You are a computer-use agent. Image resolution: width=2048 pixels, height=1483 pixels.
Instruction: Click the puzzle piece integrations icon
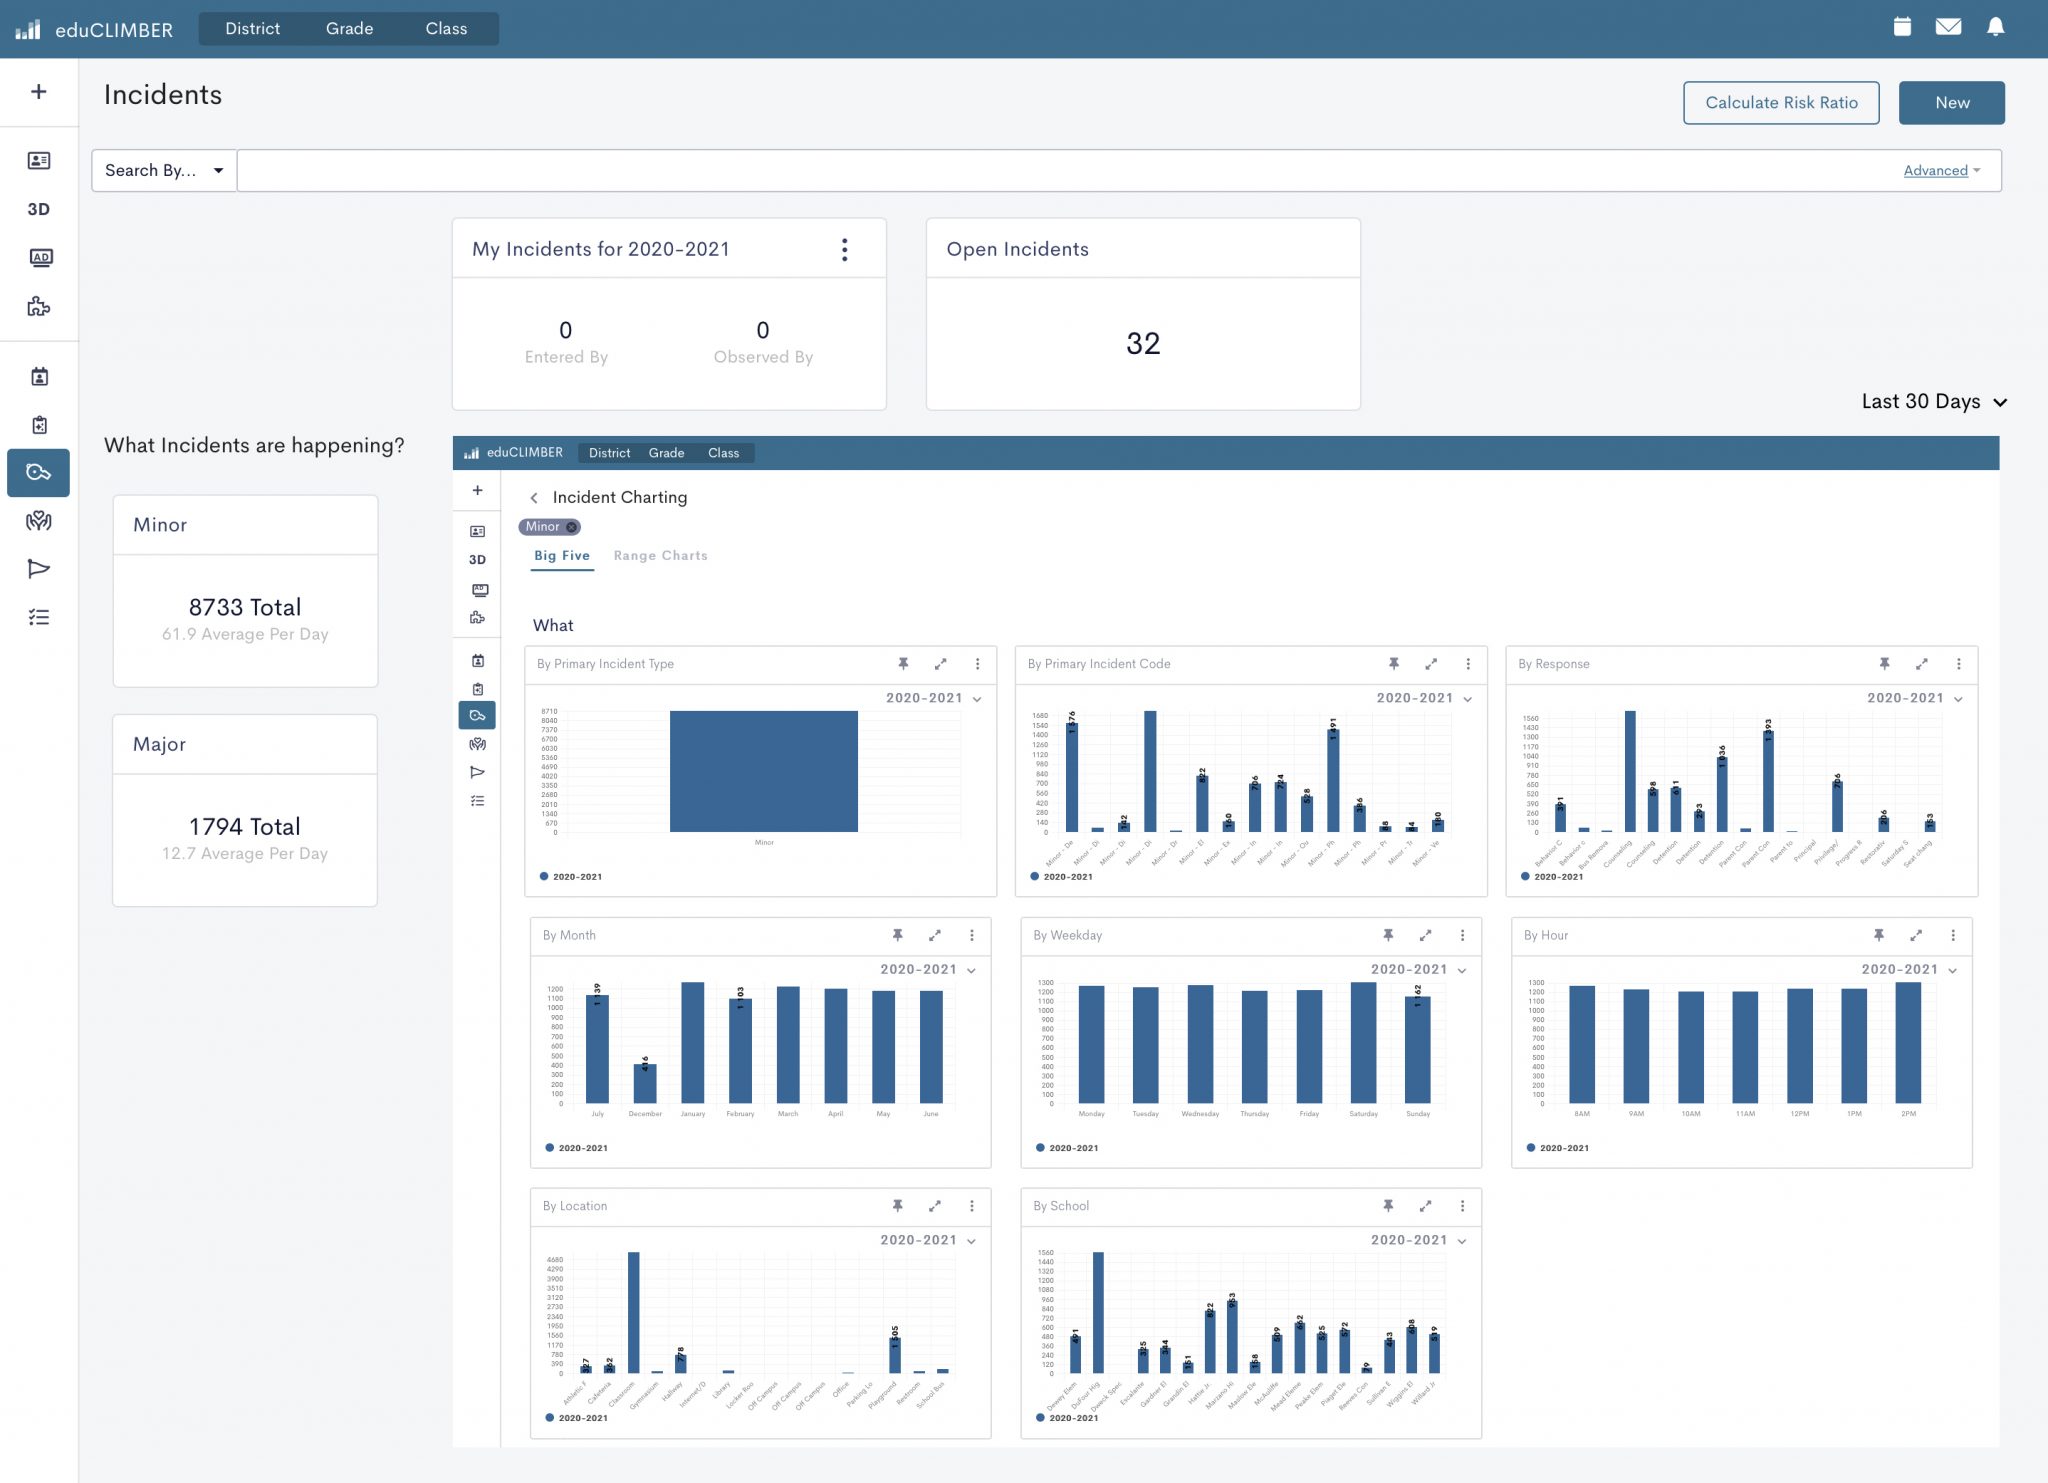tap(38, 308)
